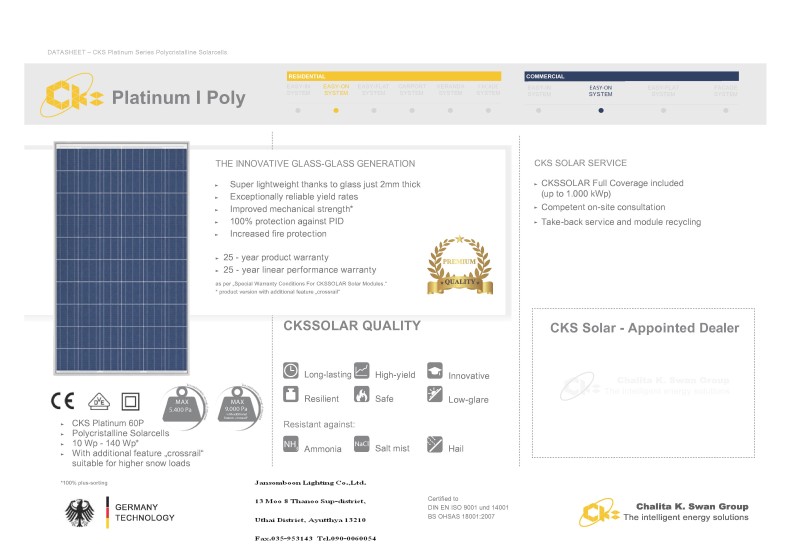This screenshot has width=791, height=559.
Task: Click the German eagle emblem
Action: [80, 513]
